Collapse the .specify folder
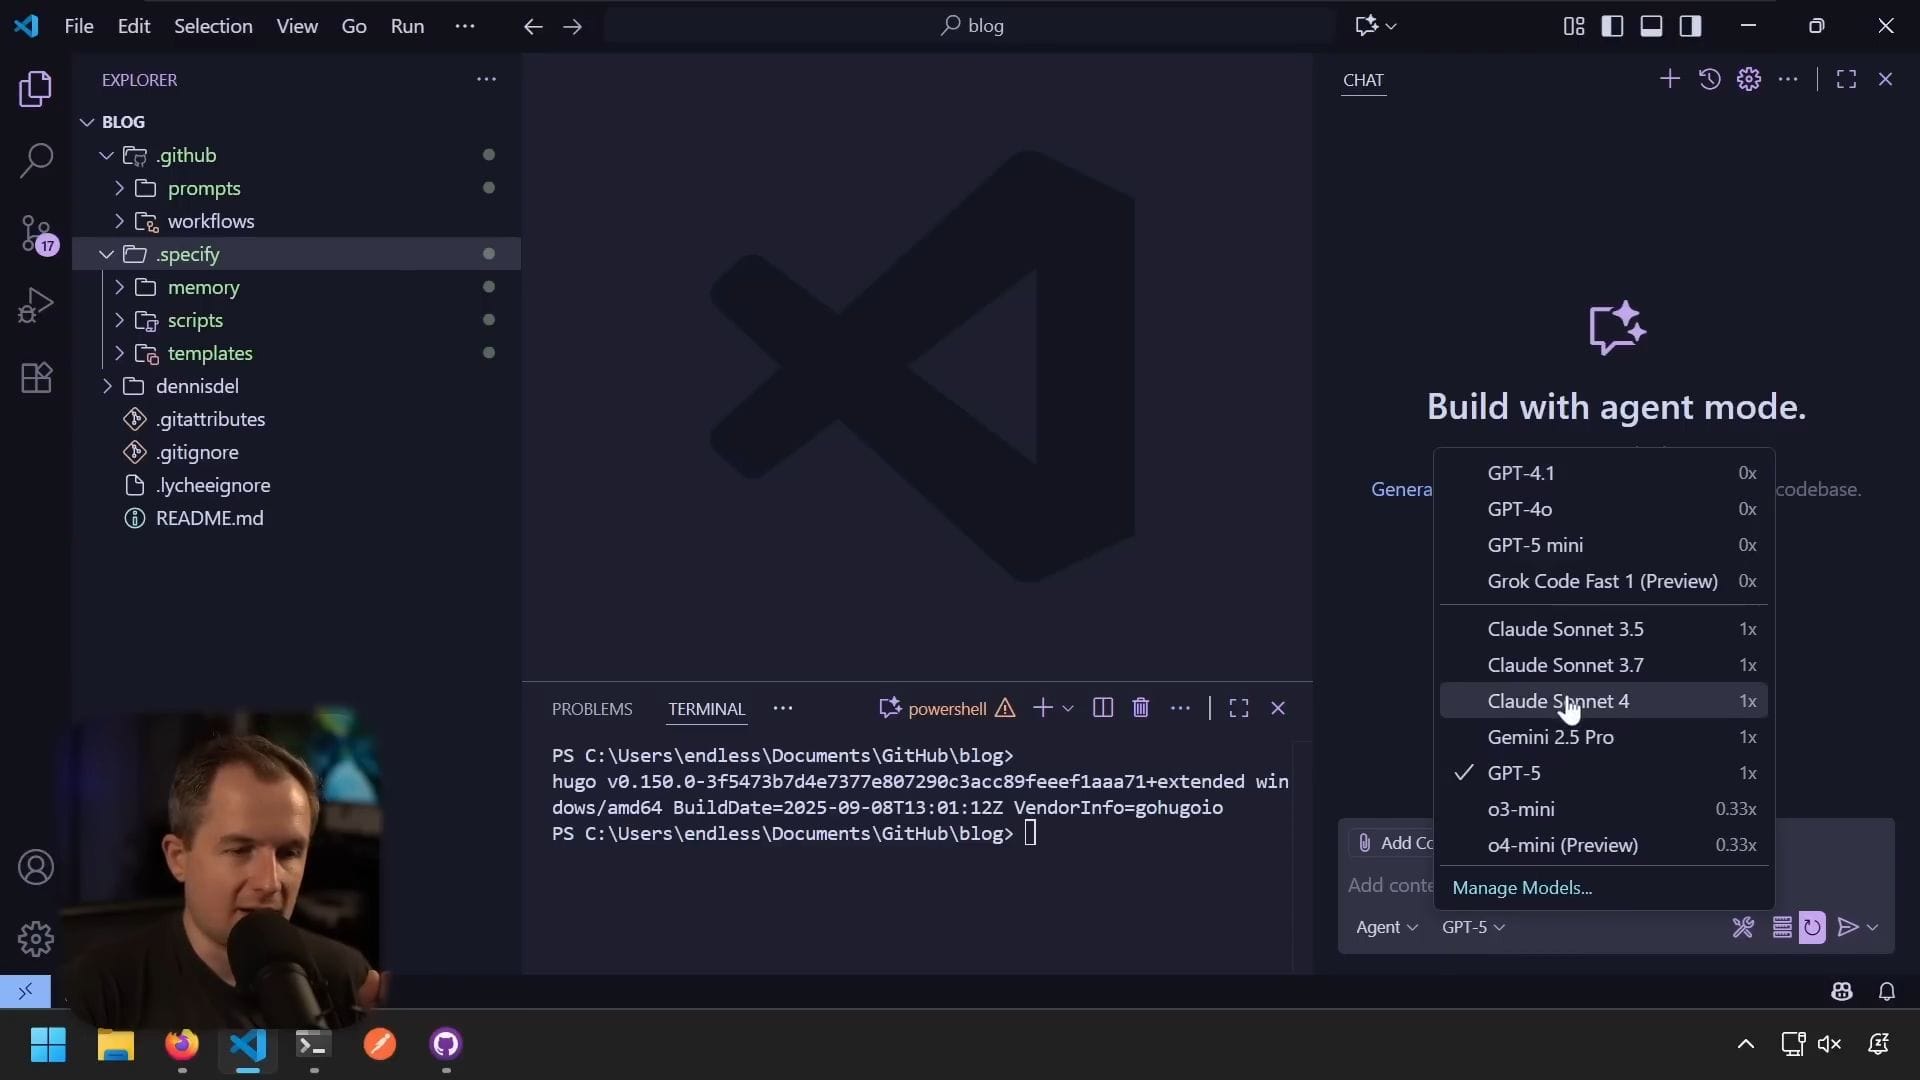This screenshot has width=1920, height=1080. tap(188, 254)
